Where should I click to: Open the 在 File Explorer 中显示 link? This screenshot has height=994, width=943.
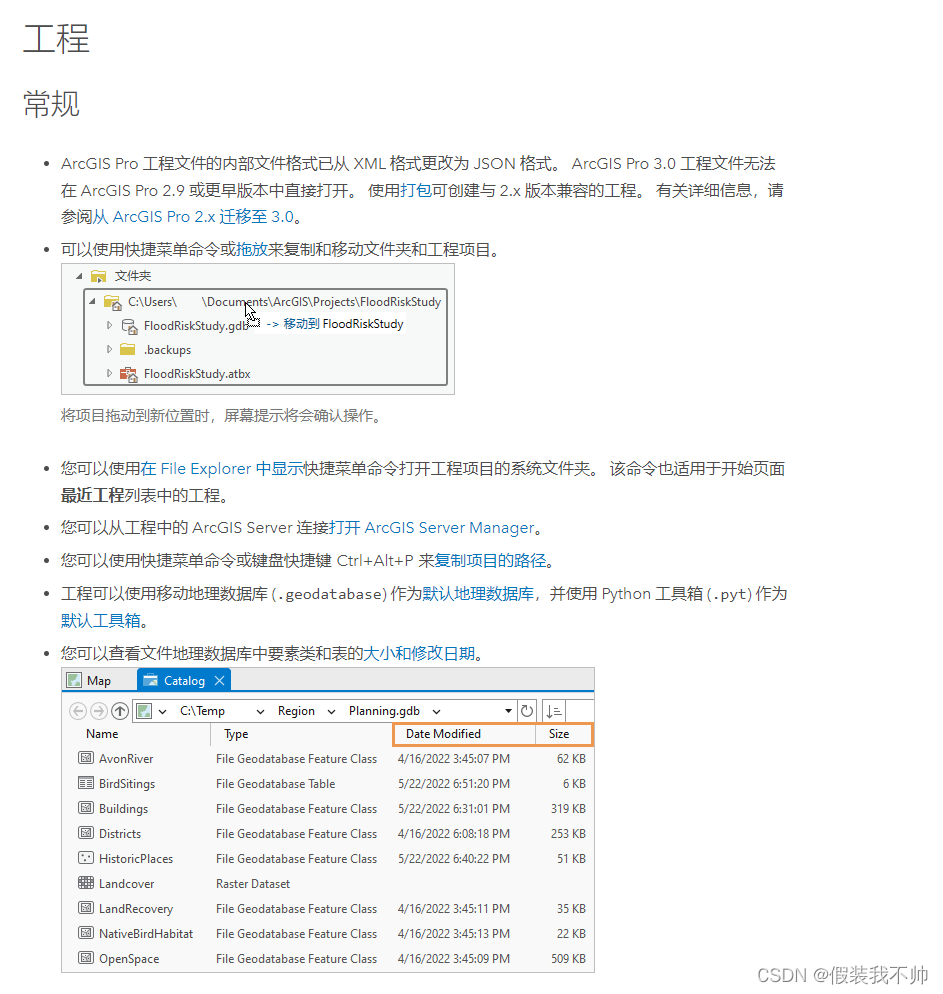pyautogui.click(x=221, y=468)
